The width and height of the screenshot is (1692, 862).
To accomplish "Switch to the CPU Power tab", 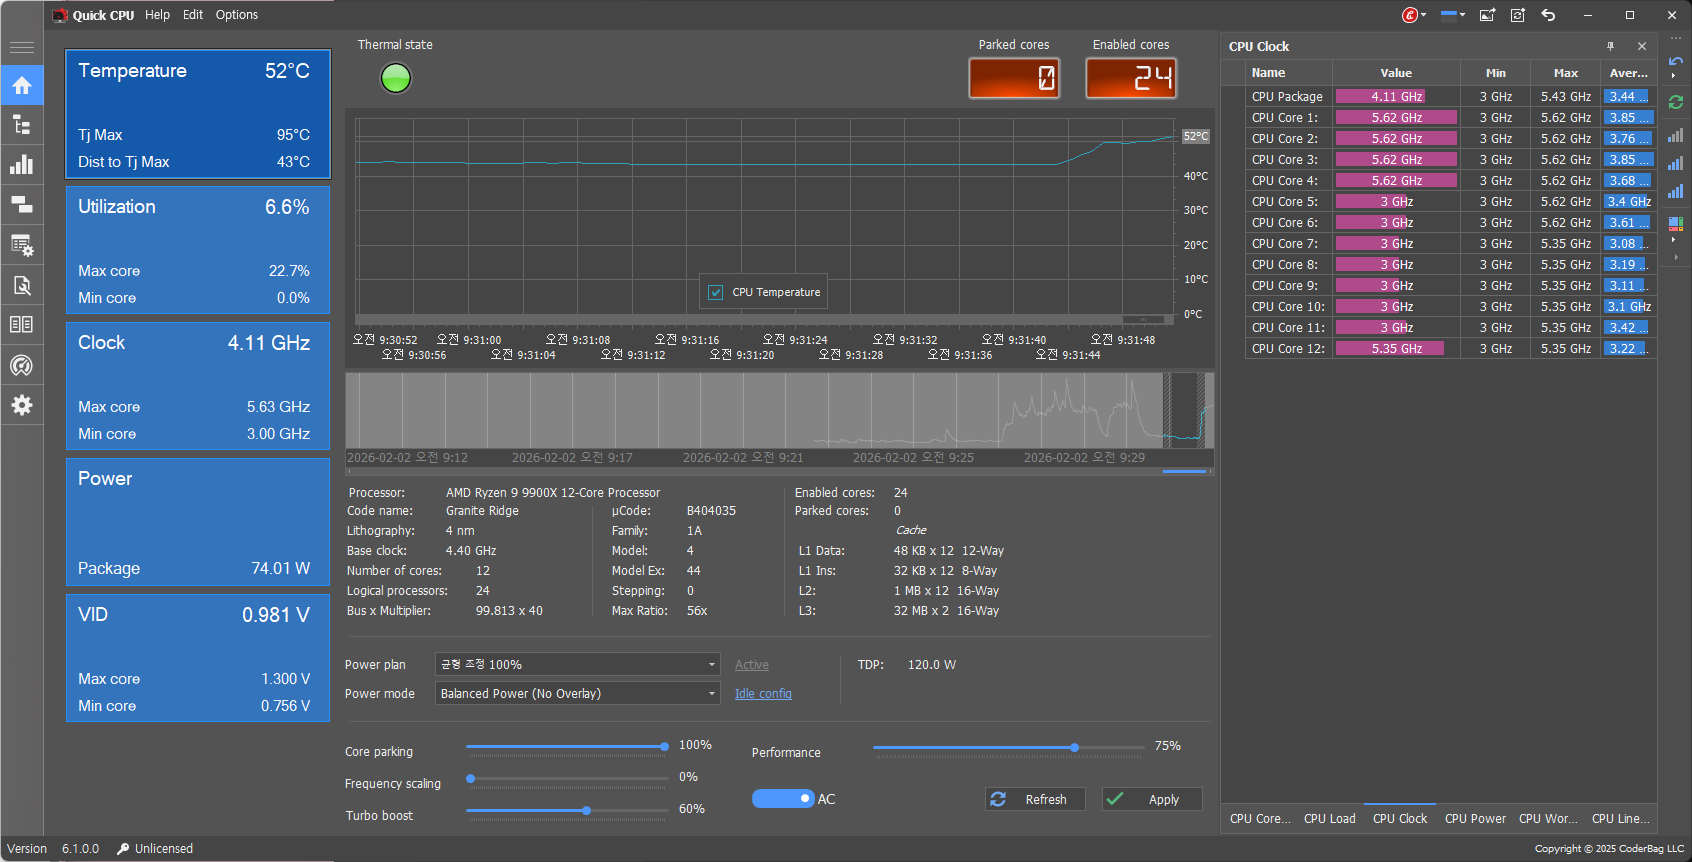I will (x=1475, y=818).
